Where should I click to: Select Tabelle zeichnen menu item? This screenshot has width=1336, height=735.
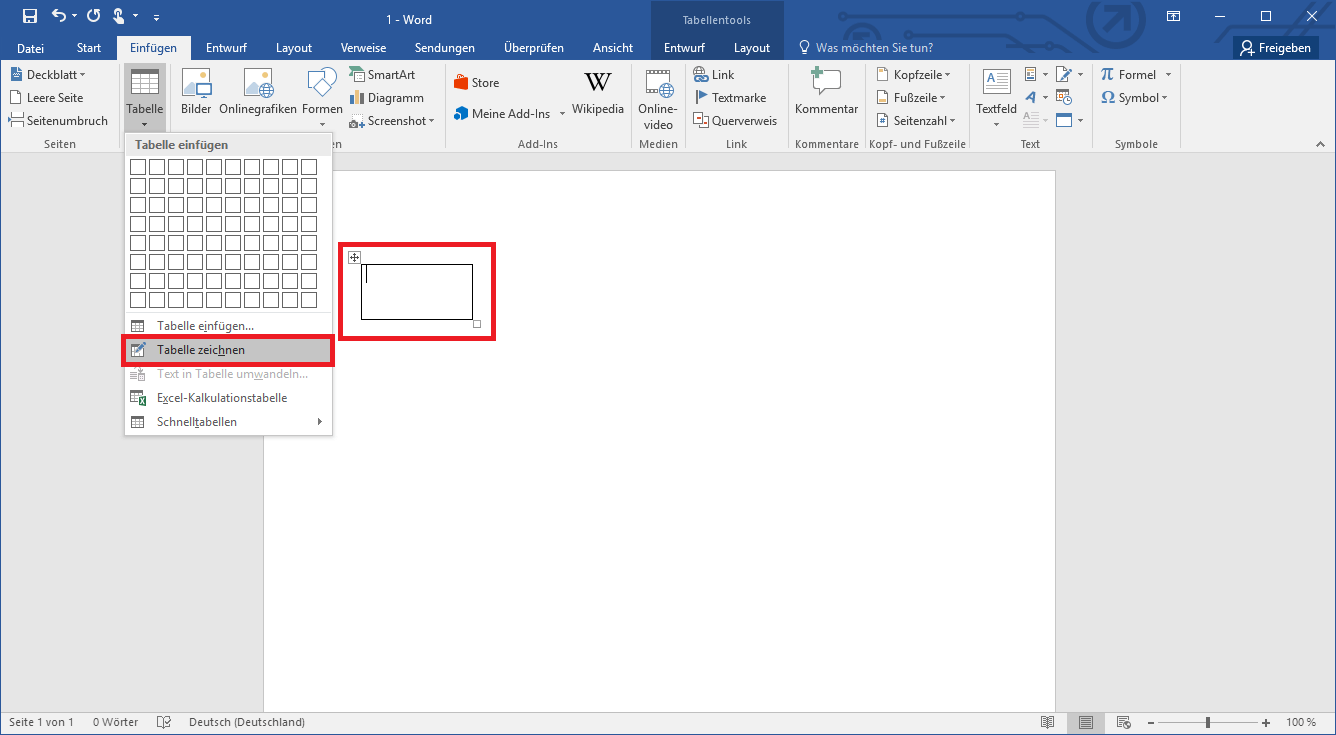(x=228, y=350)
